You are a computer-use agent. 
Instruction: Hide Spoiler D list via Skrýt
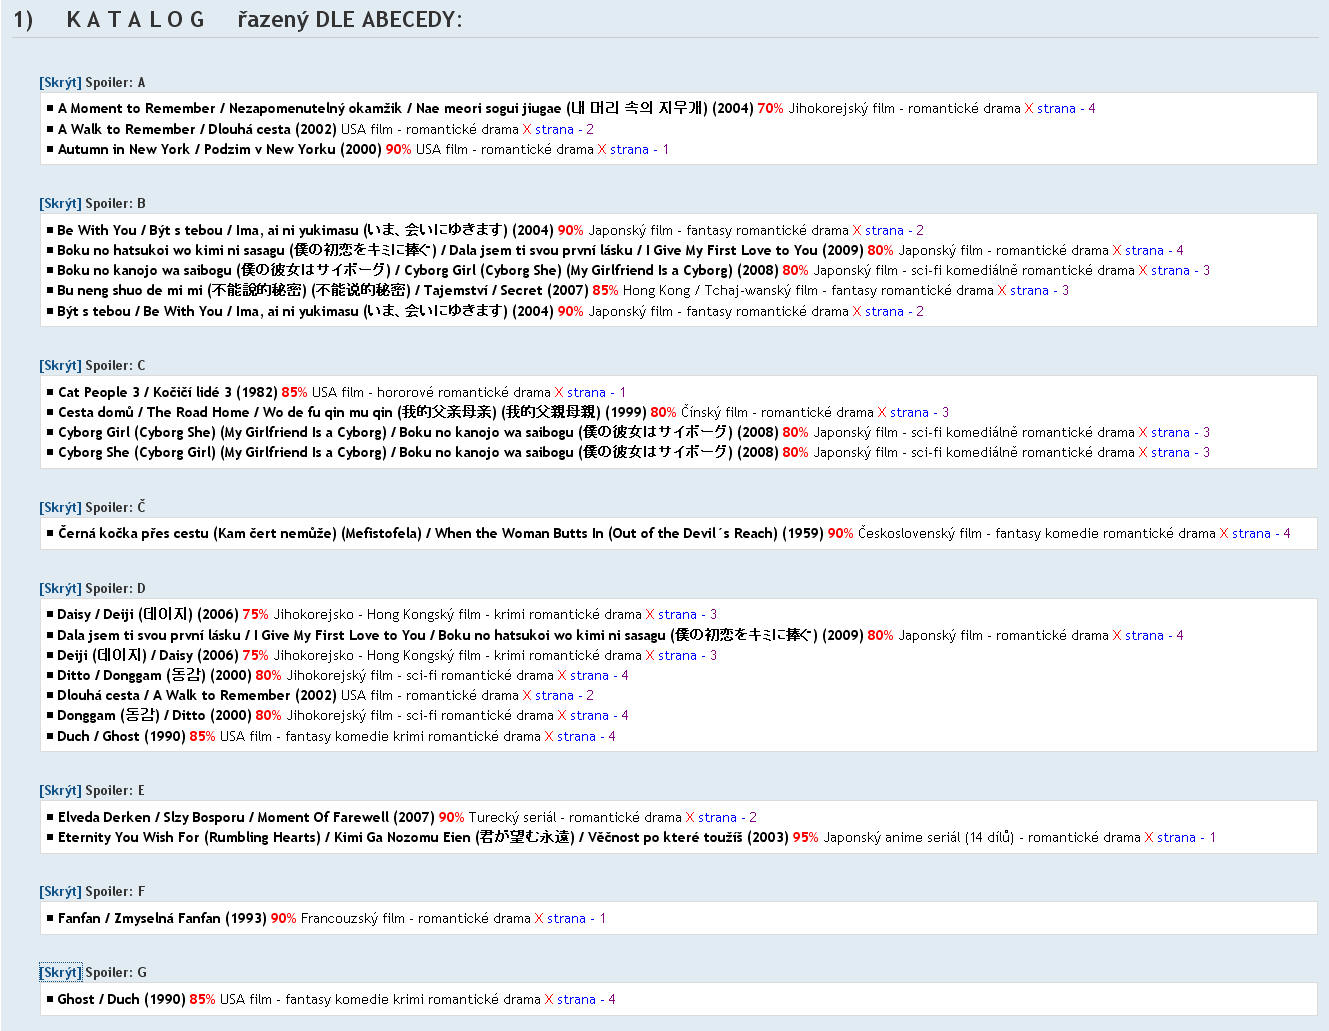[60, 589]
